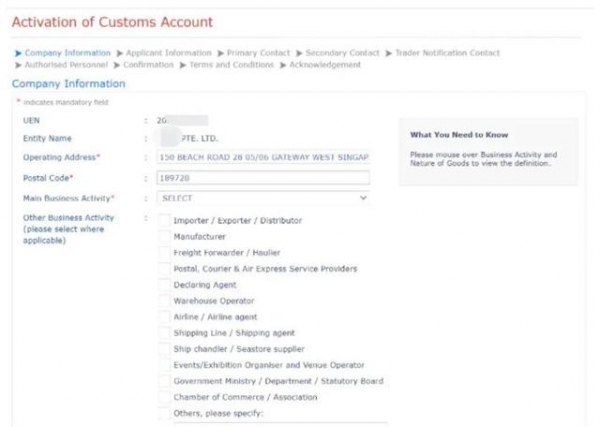
Task: Tick the Importer / Exporter / Distributor checkbox
Action: (164, 220)
